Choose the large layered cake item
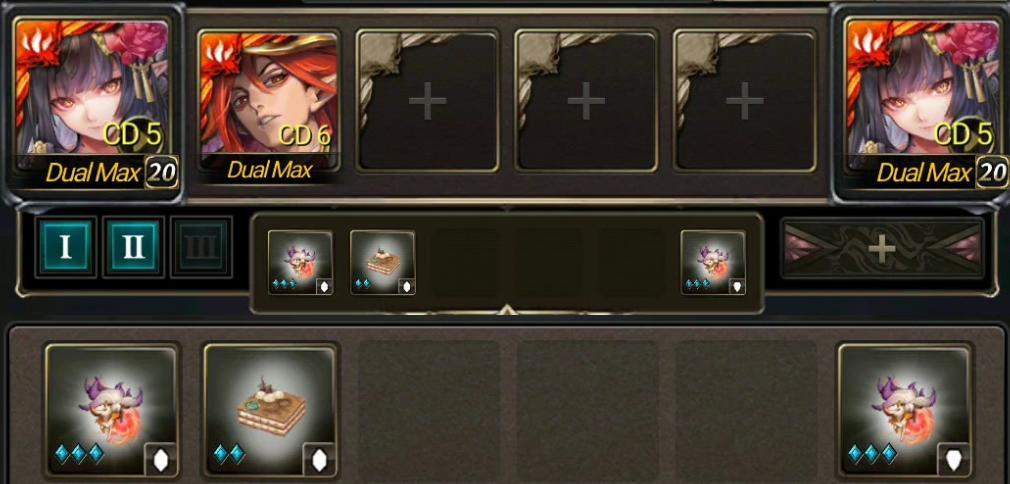The height and width of the screenshot is (484, 1010). coord(271,409)
